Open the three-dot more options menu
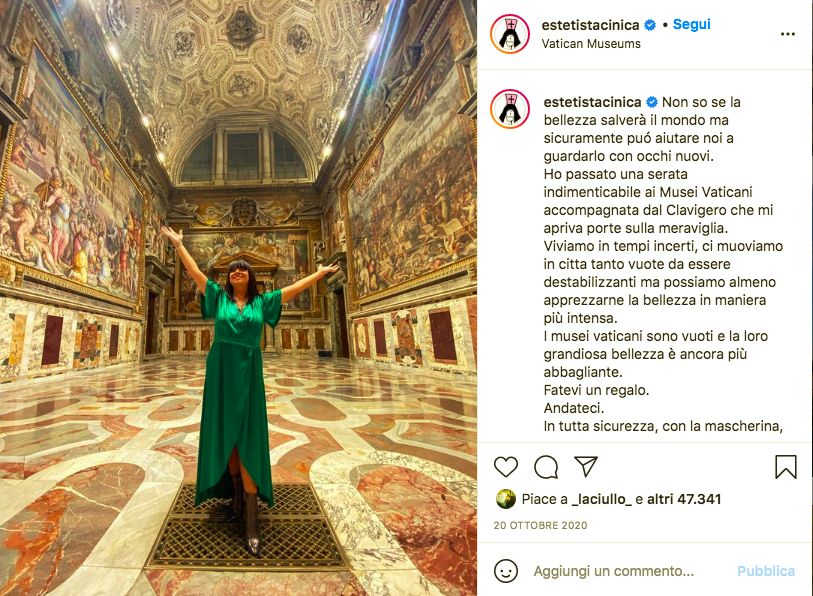 point(788,34)
